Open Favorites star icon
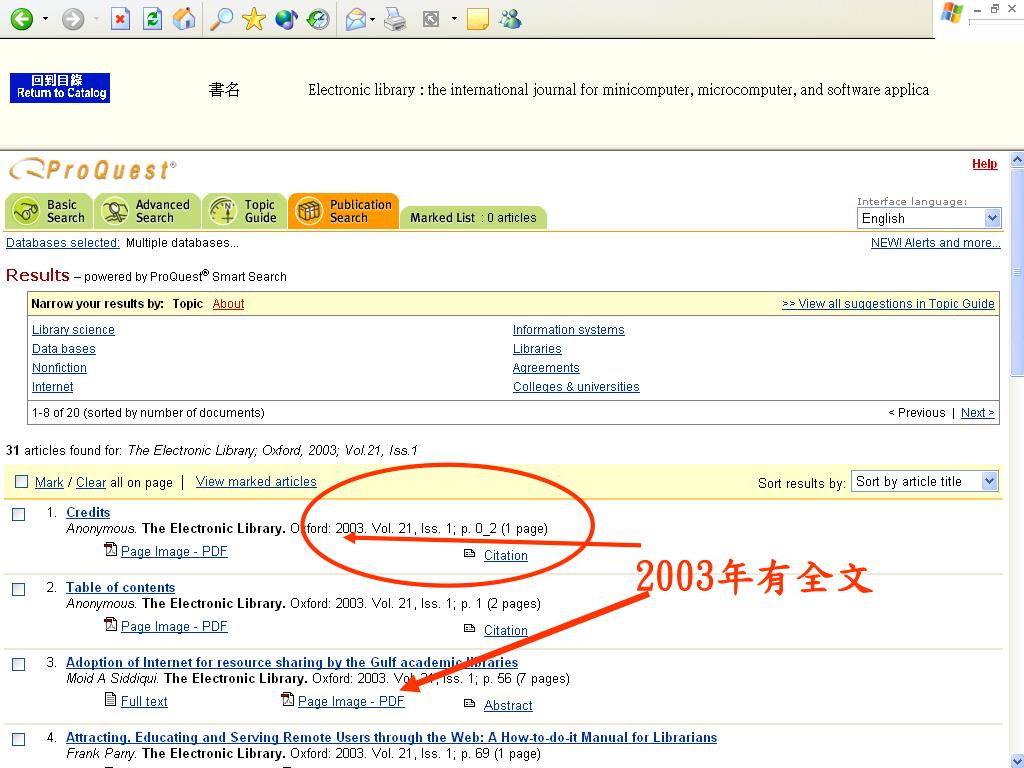The width and height of the screenshot is (1024, 768). tap(253, 19)
